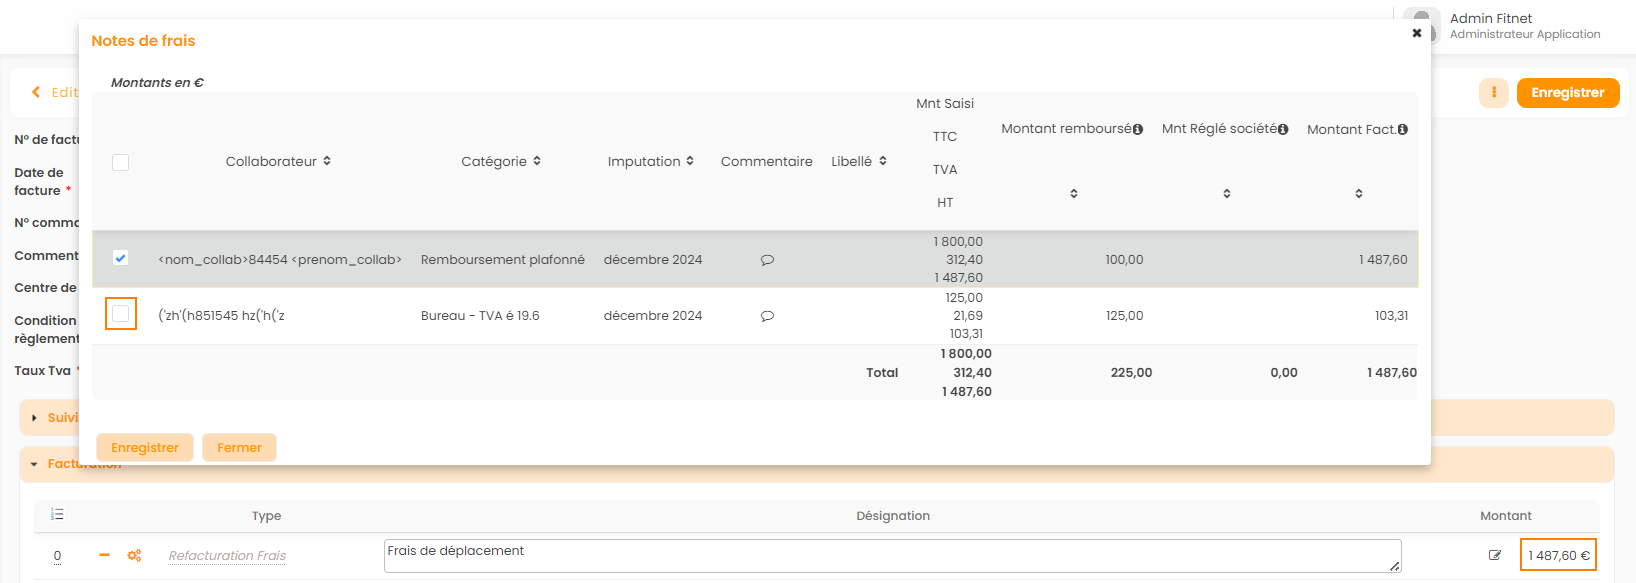Click the Frais de déplacement designation field

890,556
